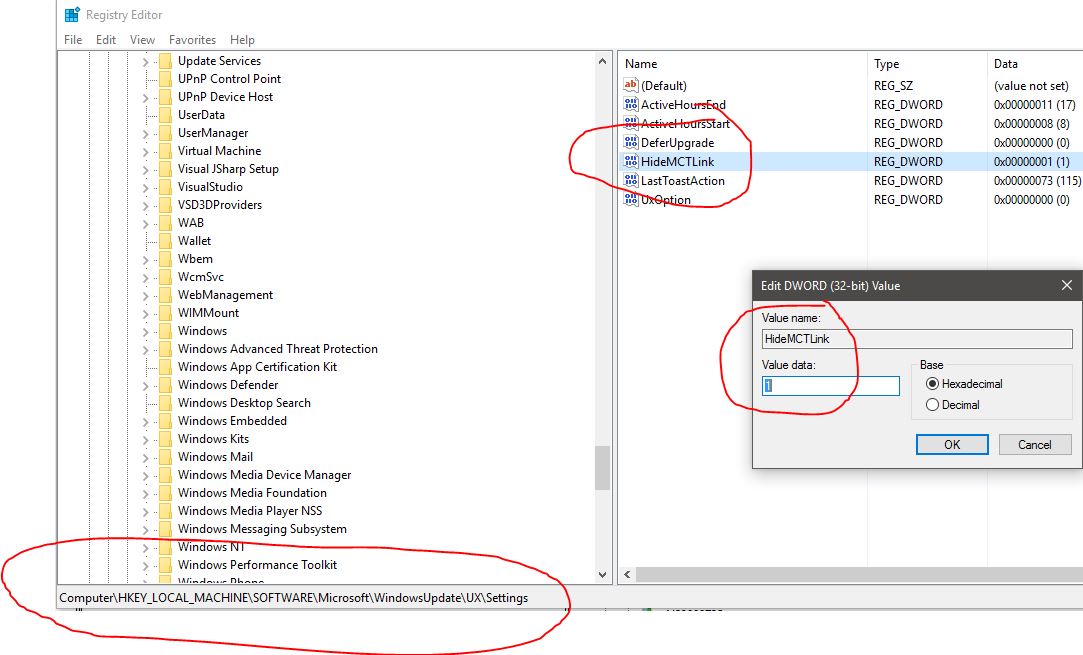Expand the UserManager key
The width and height of the screenshot is (1083, 655).
[145, 133]
